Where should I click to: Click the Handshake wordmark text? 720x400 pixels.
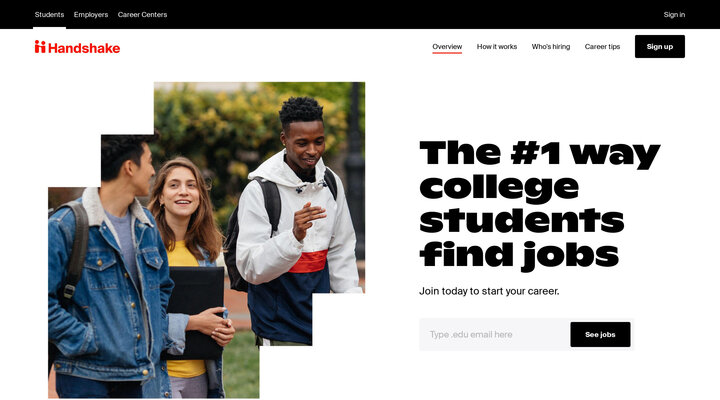click(x=84, y=48)
